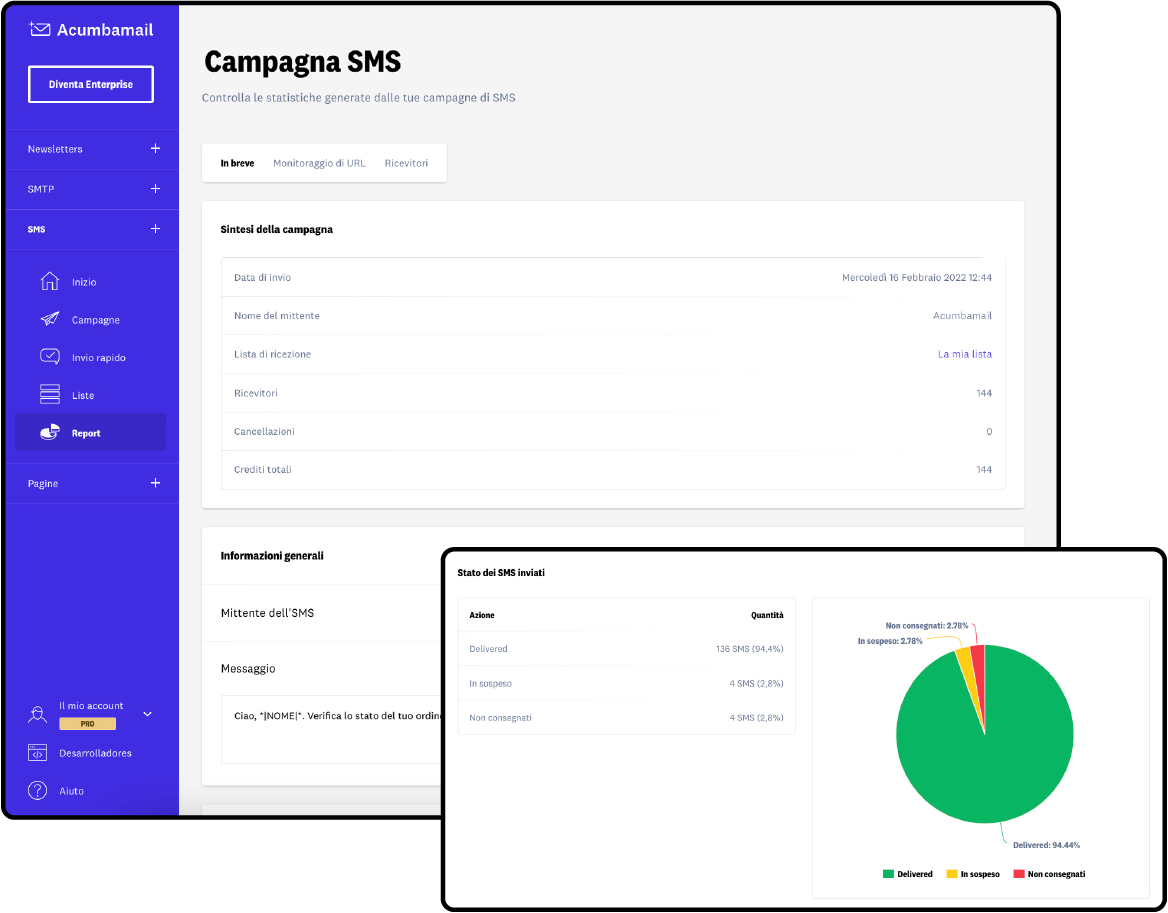
Task: Open the Il mio account dropdown chevron
Action: click(x=148, y=714)
